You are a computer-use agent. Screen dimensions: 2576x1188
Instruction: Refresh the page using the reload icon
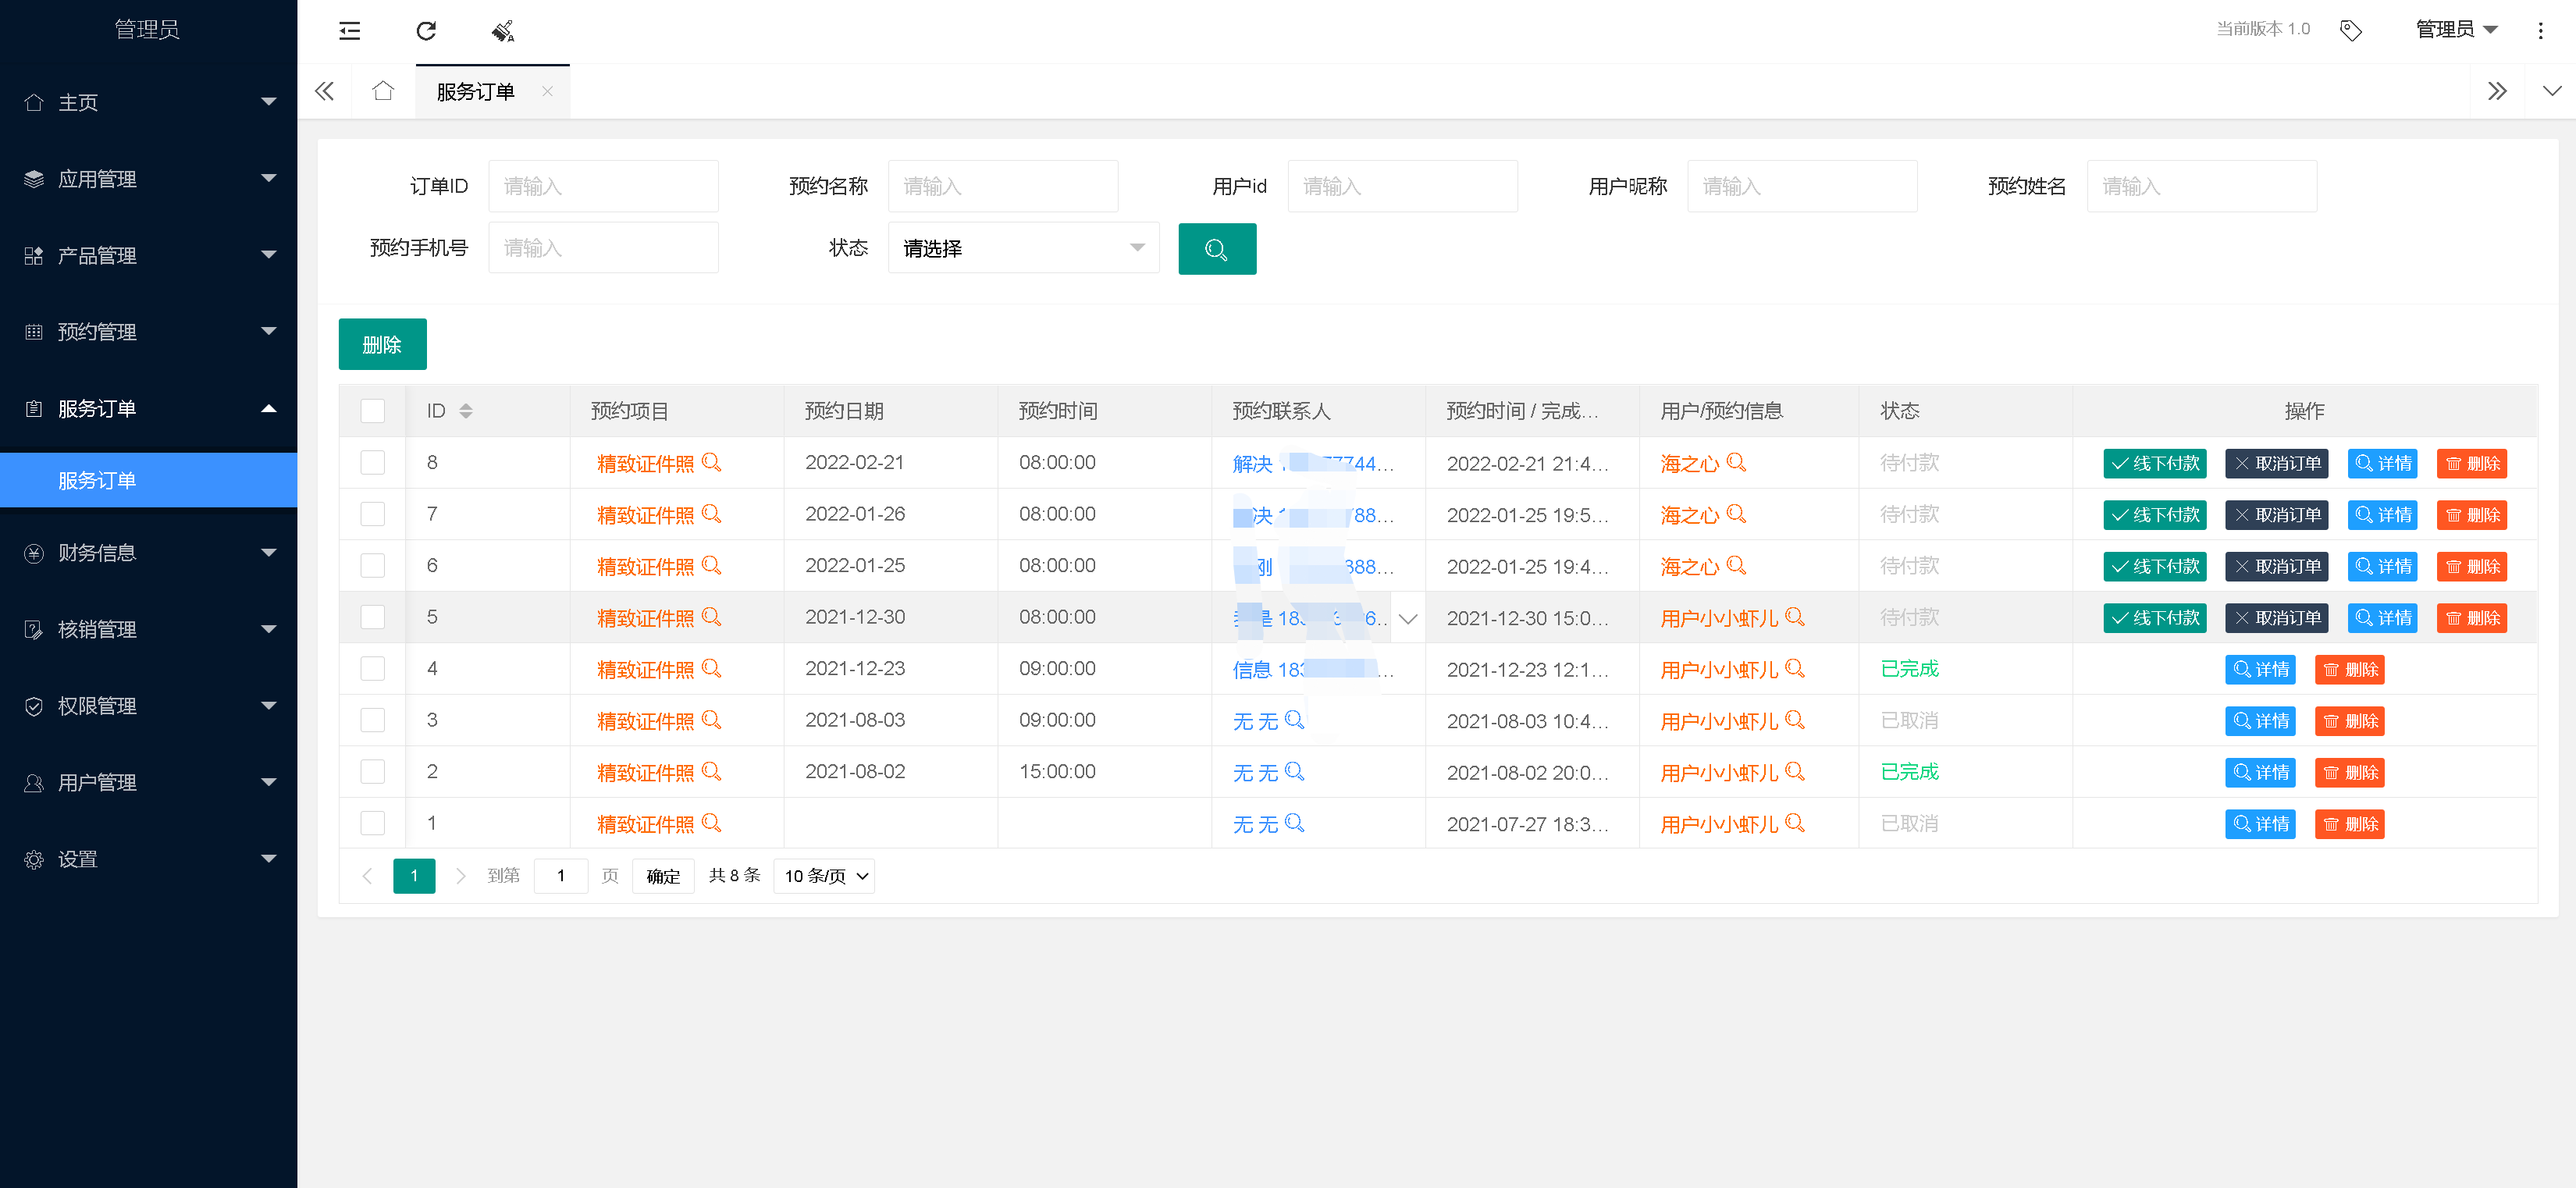(x=426, y=30)
